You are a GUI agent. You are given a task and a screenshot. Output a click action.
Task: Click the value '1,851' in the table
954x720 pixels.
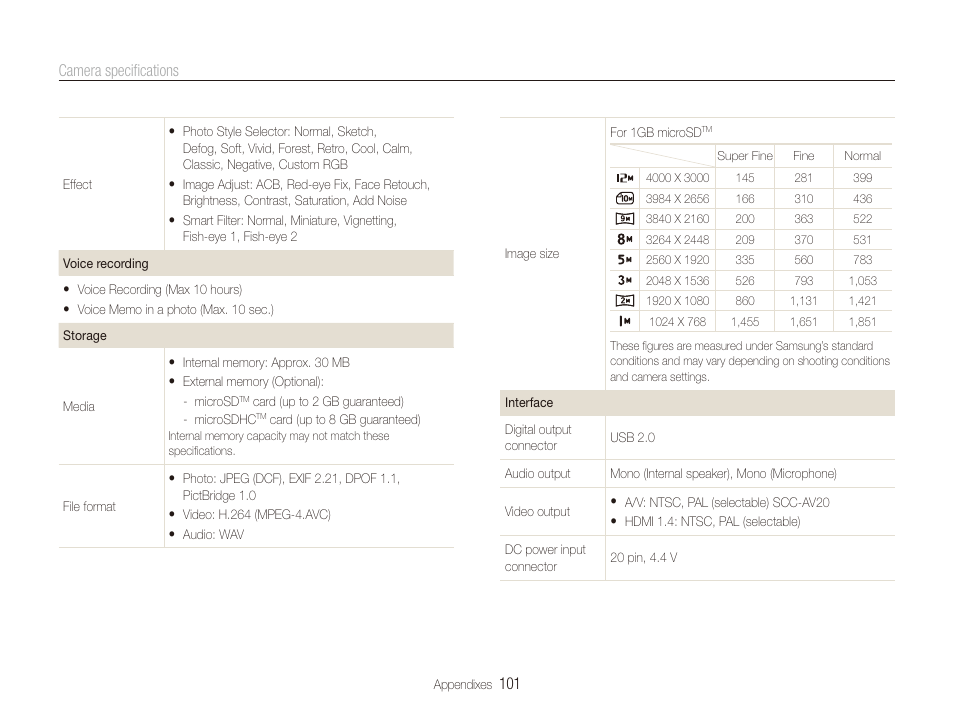point(862,321)
